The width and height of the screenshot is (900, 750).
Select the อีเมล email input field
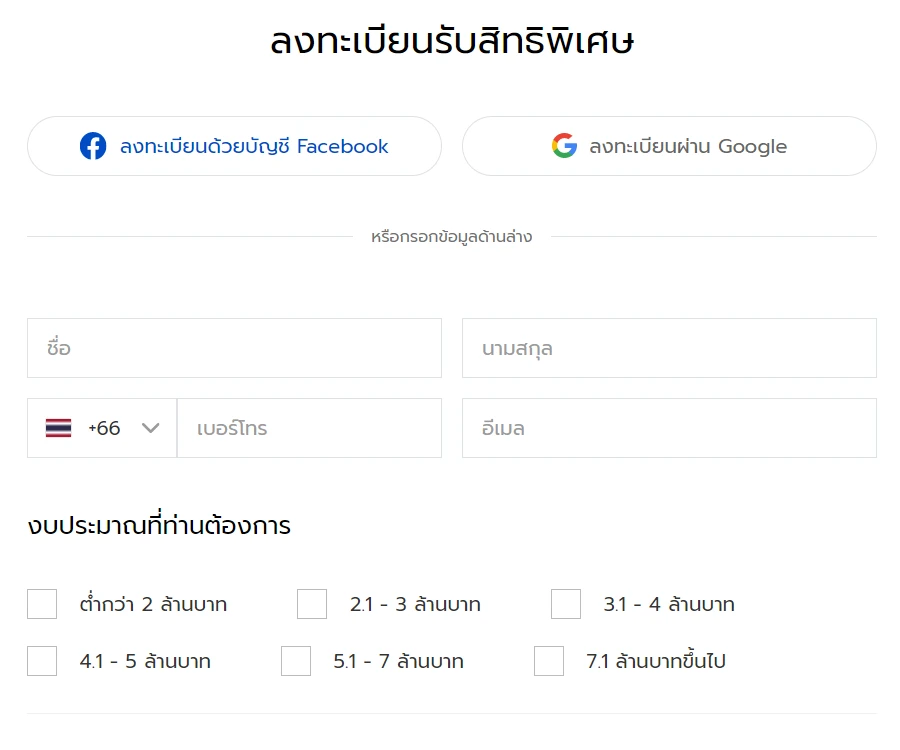(x=669, y=428)
